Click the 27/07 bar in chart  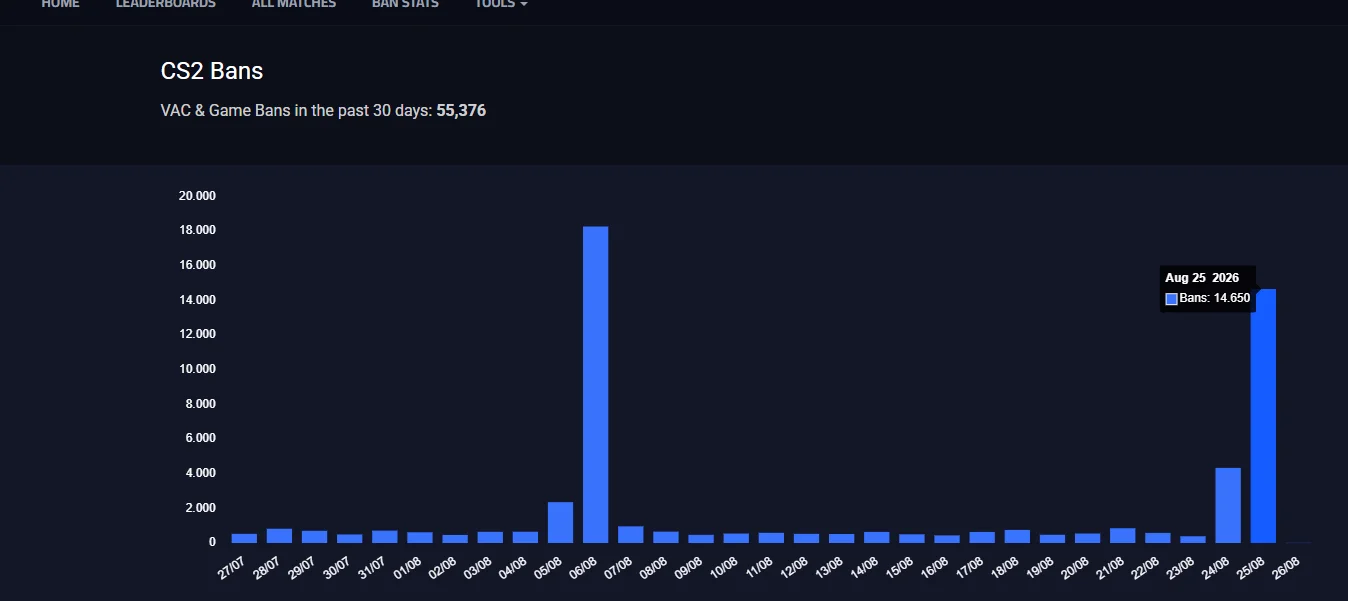pyautogui.click(x=244, y=538)
